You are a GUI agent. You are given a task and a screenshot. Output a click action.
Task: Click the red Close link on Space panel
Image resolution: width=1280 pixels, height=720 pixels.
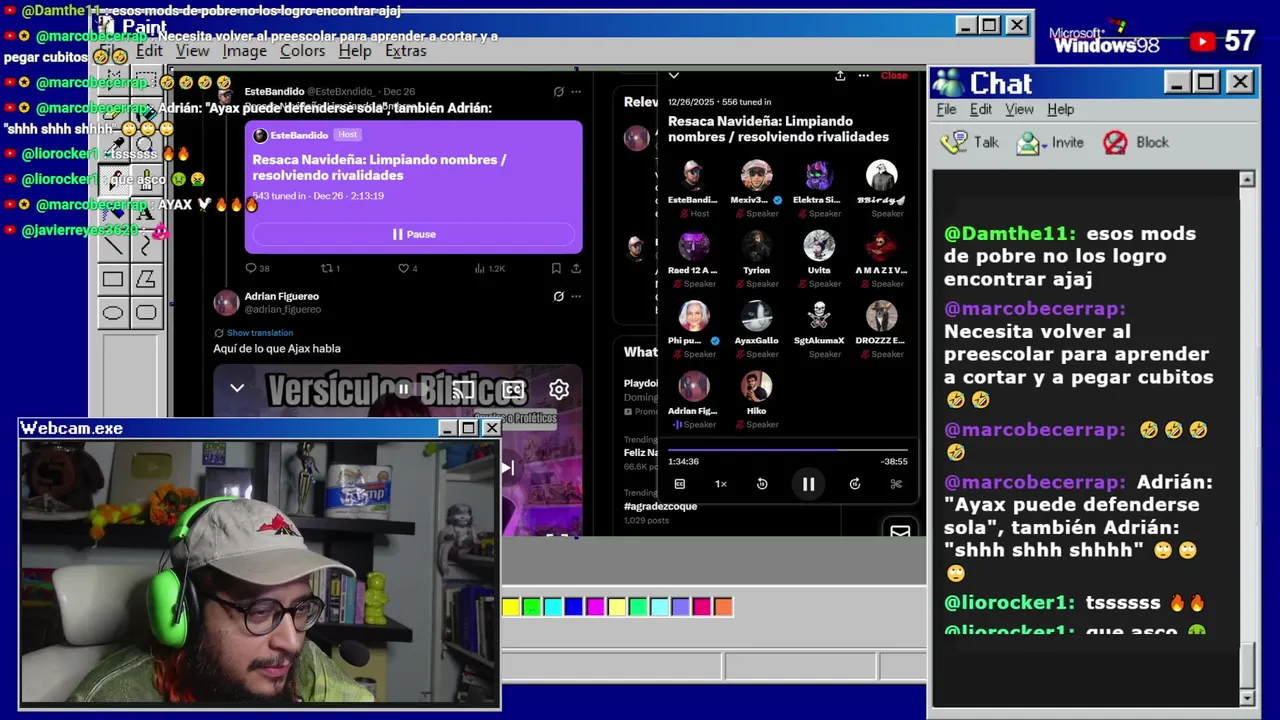(x=894, y=76)
